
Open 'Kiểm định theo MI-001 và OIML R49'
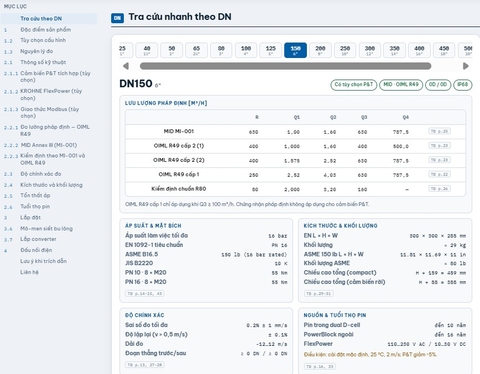[53, 159]
